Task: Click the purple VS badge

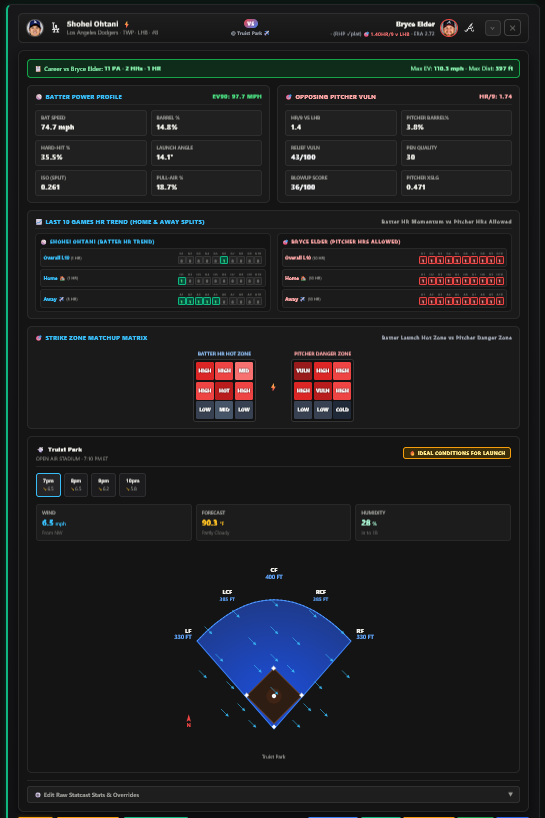Action: click(x=251, y=23)
